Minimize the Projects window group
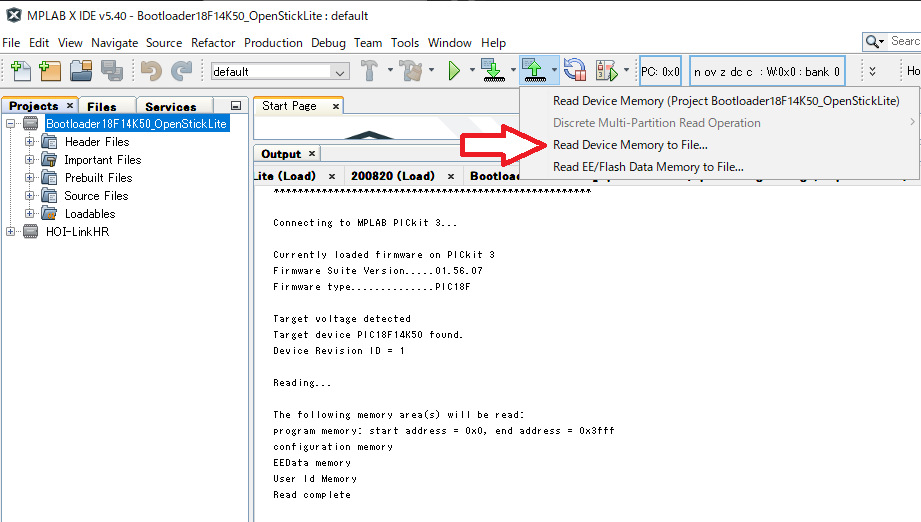The height and width of the screenshot is (522, 921). point(236,106)
